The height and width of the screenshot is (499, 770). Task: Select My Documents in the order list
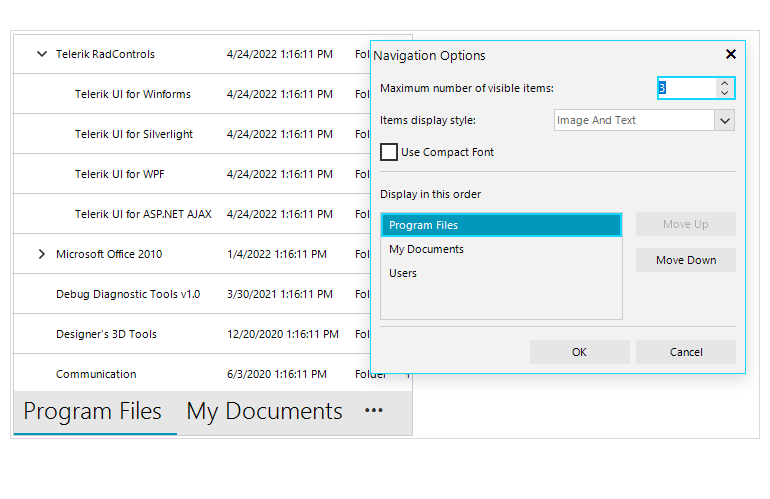click(501, 249)
